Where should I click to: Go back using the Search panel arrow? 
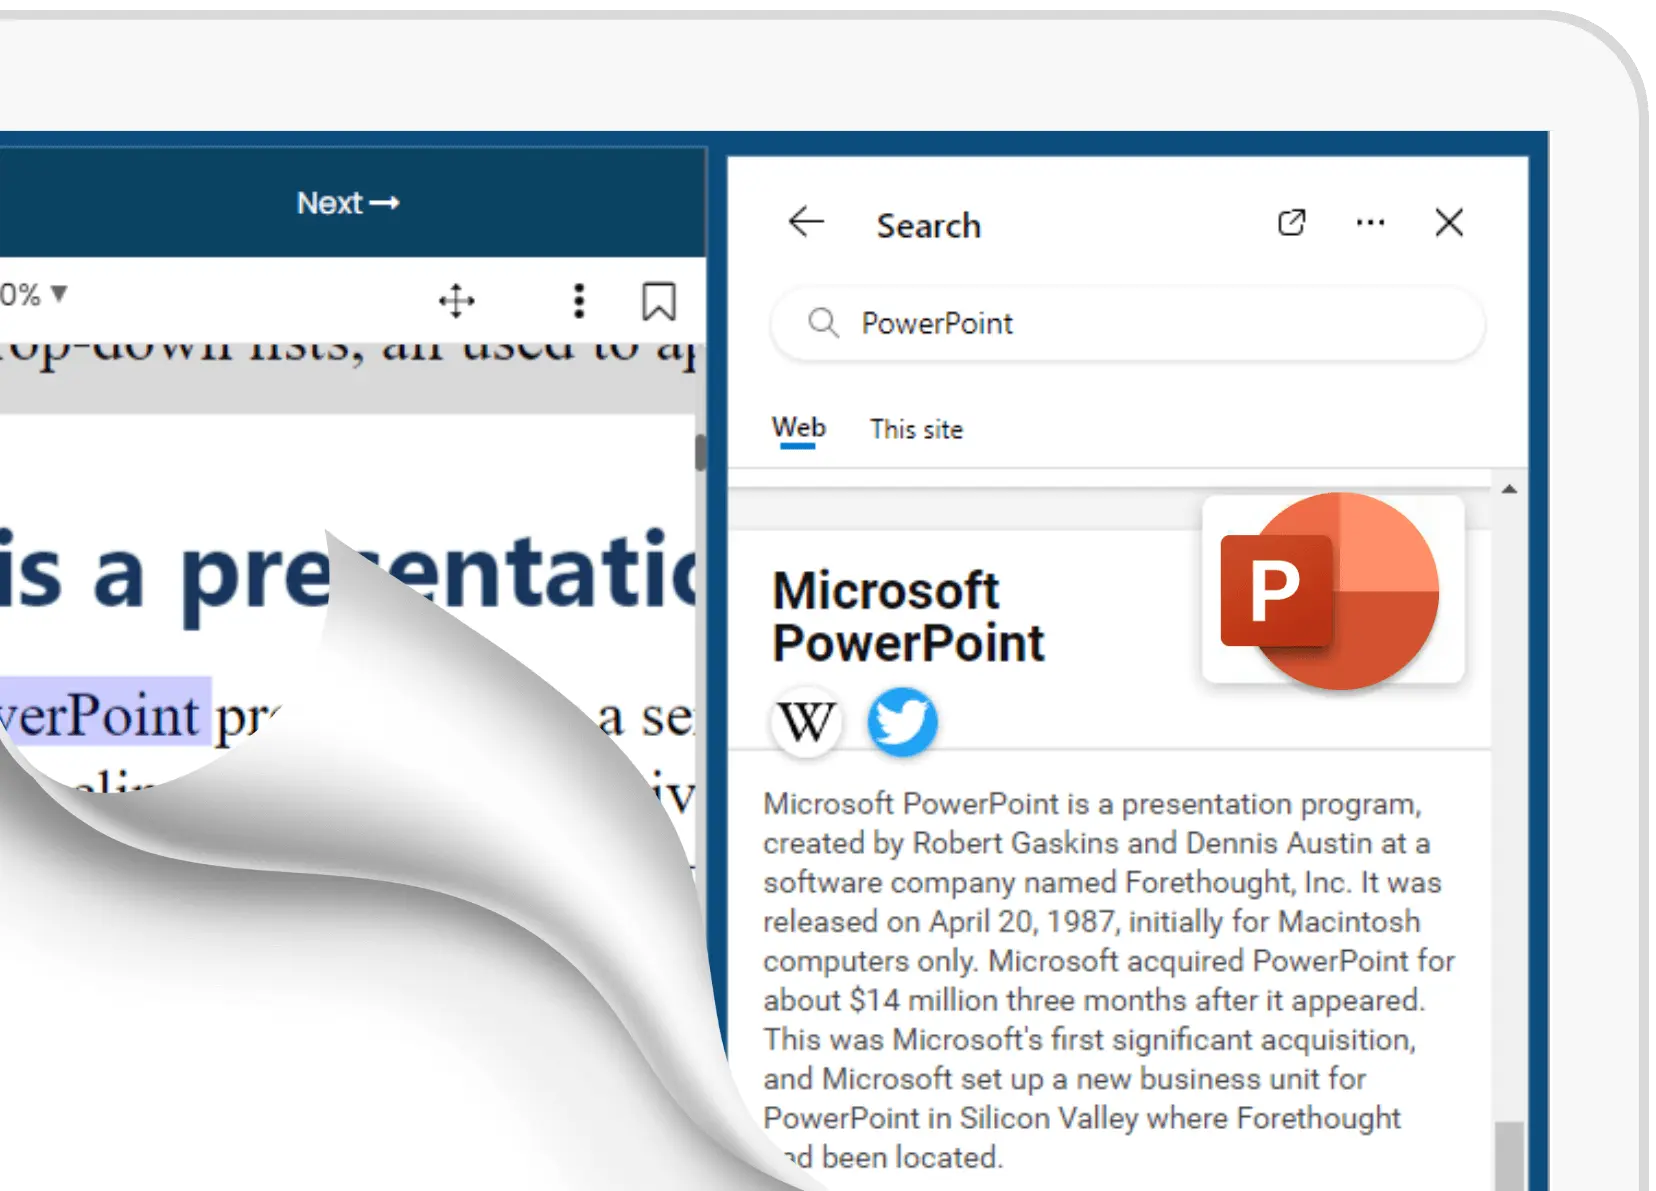coord(806,222)
